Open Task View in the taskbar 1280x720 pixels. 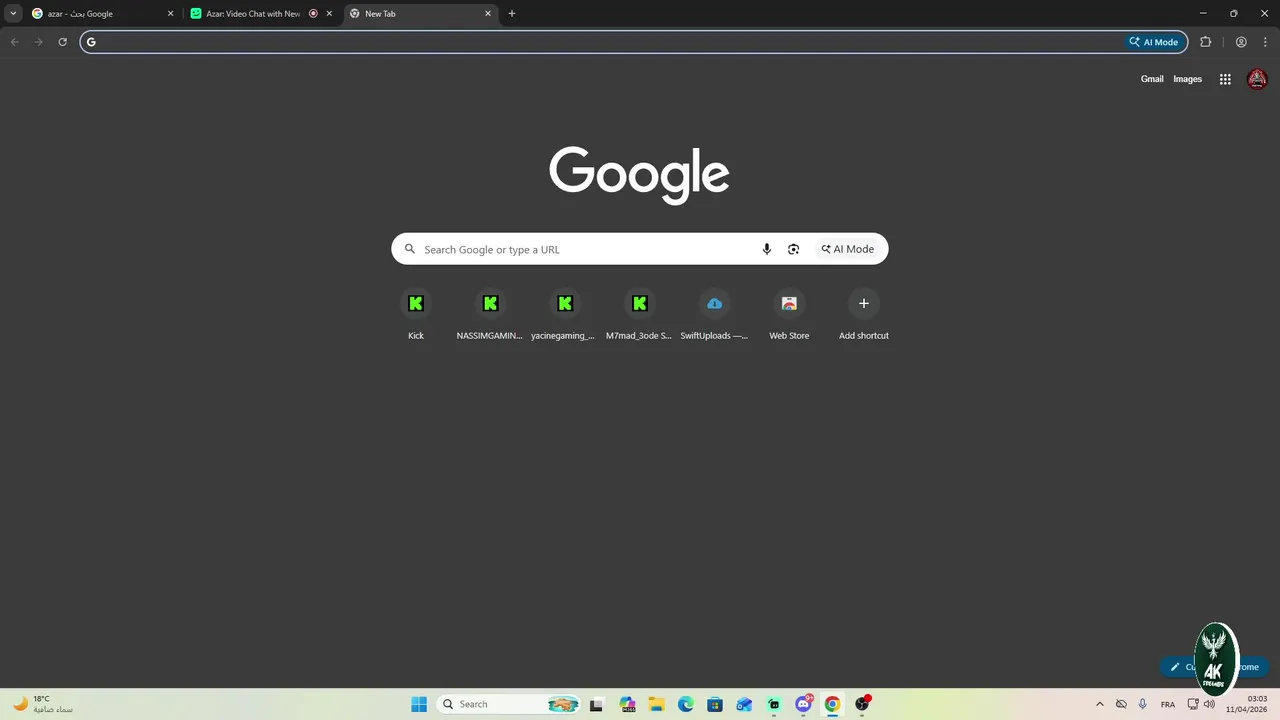point(596,704)
